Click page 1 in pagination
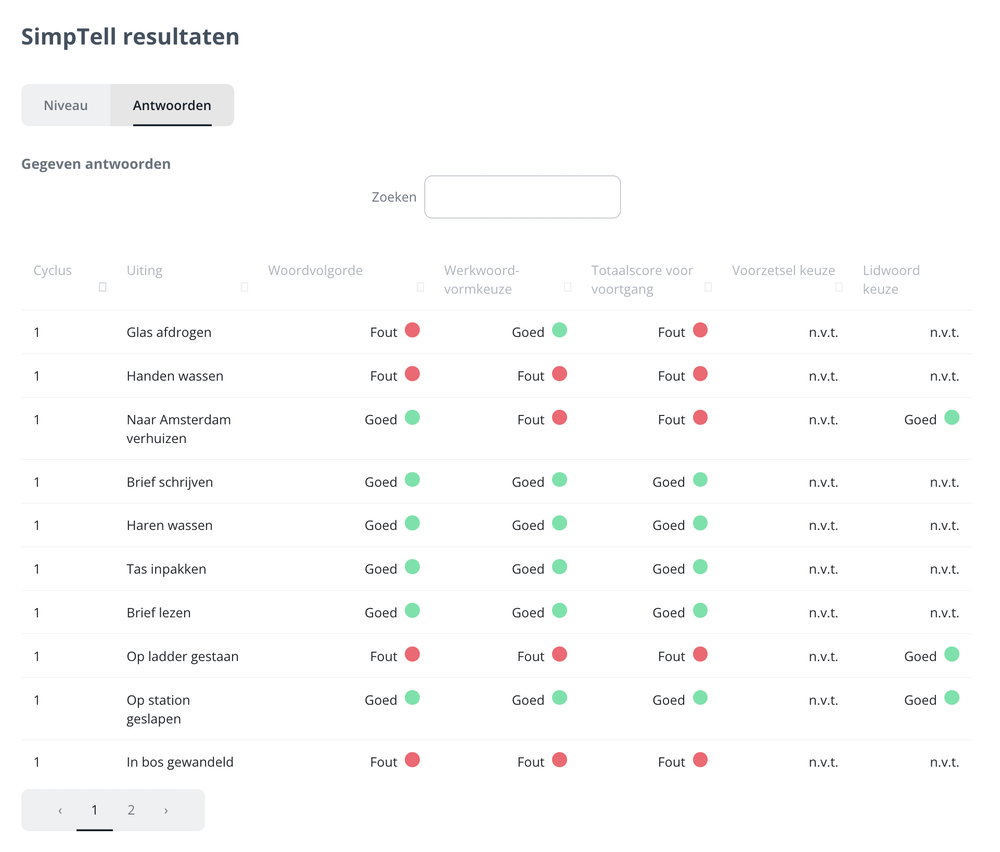1000x852 pixels. click(95, 810)
